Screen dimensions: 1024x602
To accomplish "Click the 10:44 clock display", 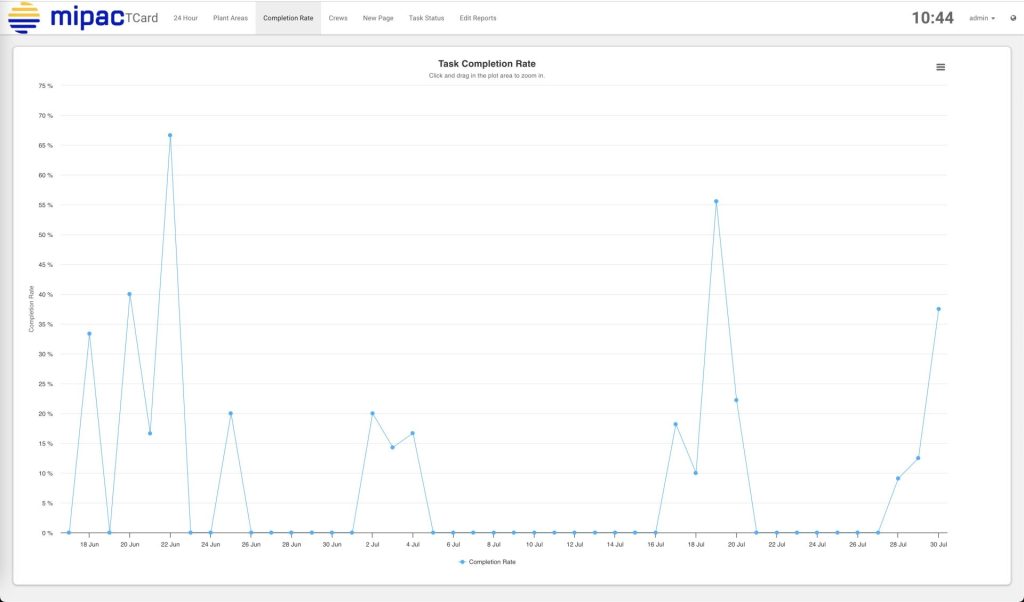I will point(932,18).
